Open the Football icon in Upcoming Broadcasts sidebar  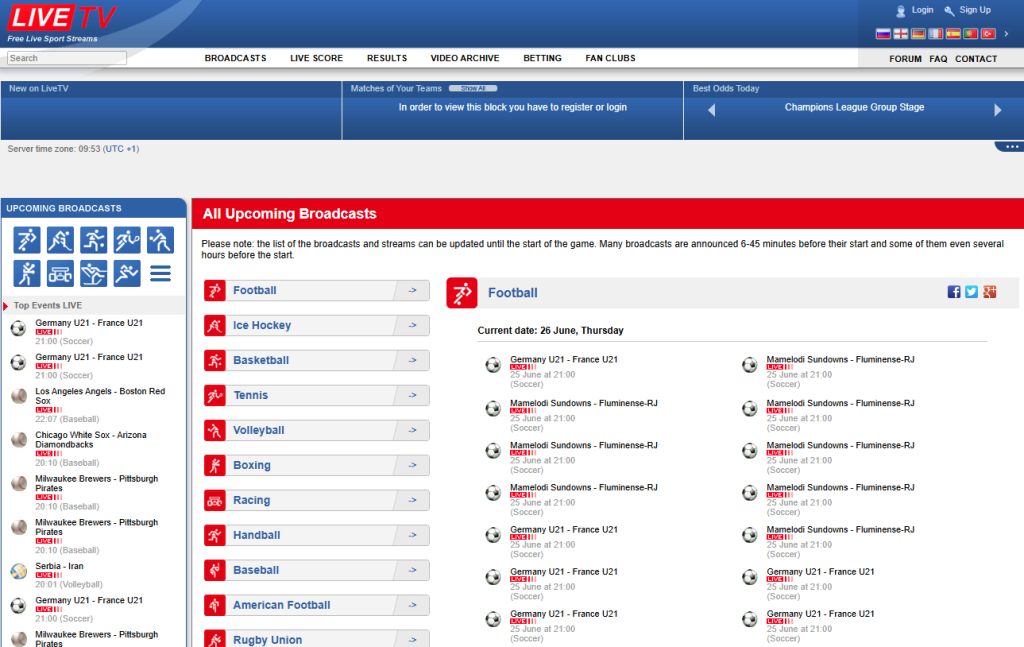[x=27, y=240]
